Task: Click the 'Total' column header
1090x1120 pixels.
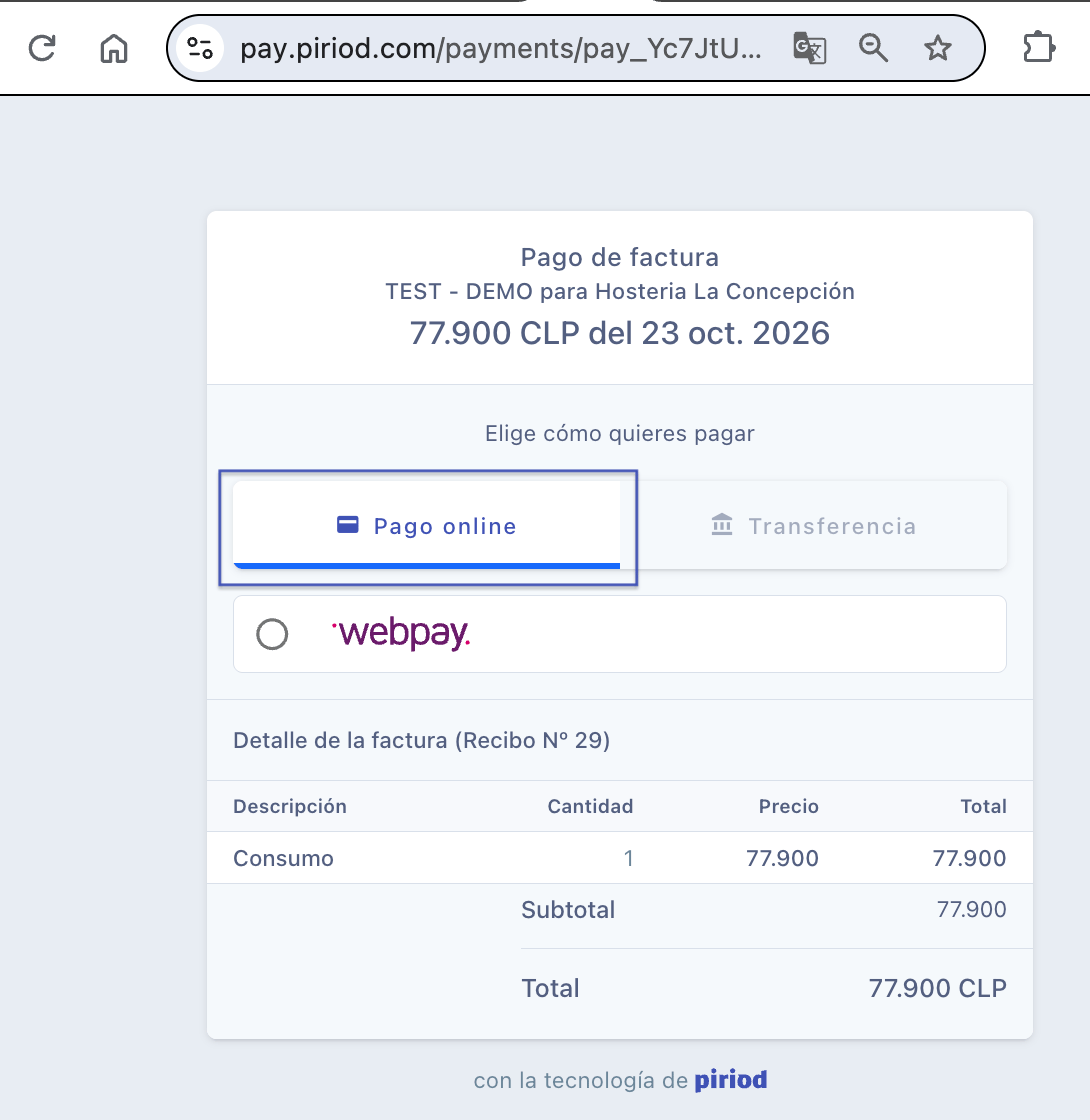Action: coord(983,806)
